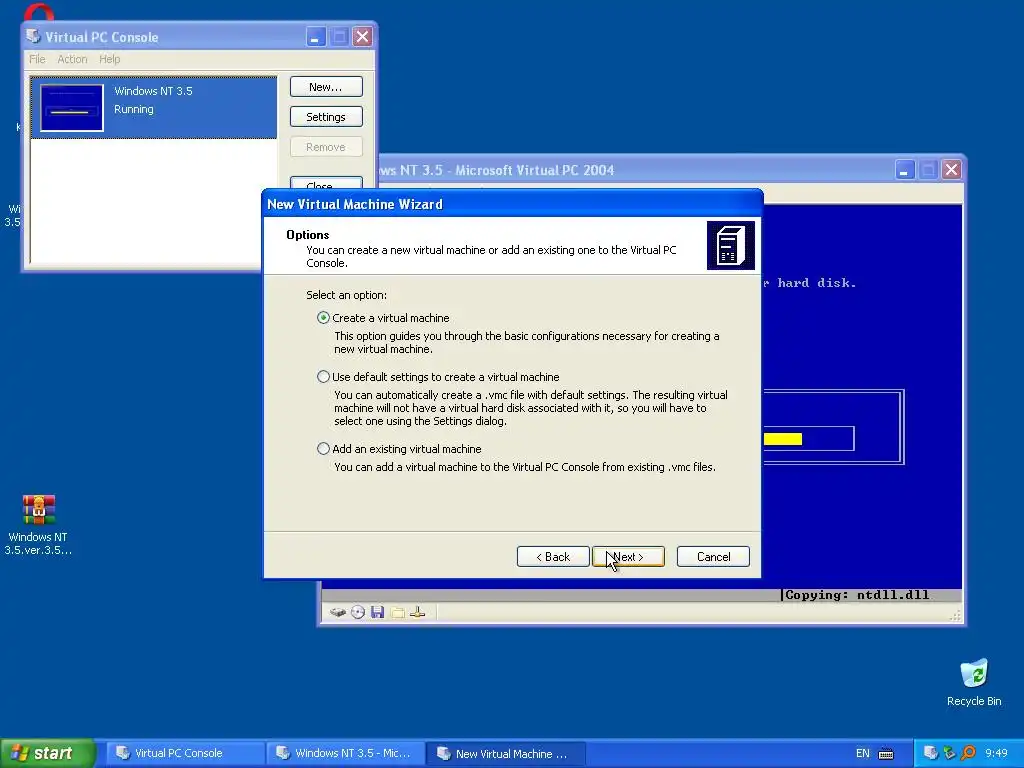The width and height of the screenshot is (1024, 768).
Task: Click the partially hidden Close button in Console
Action: tap(326, 184)
